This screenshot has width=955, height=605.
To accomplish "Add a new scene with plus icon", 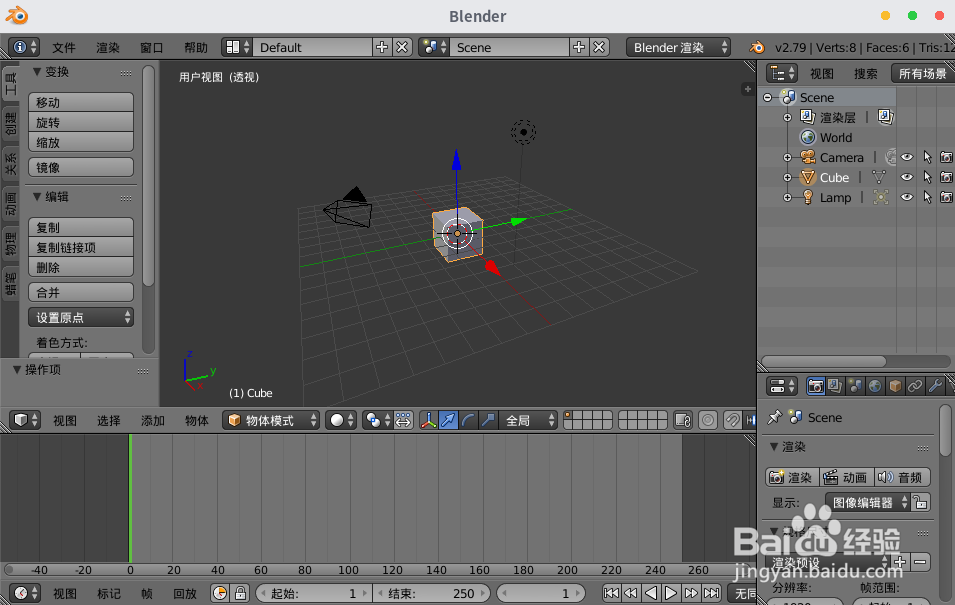I will (579, 47).
